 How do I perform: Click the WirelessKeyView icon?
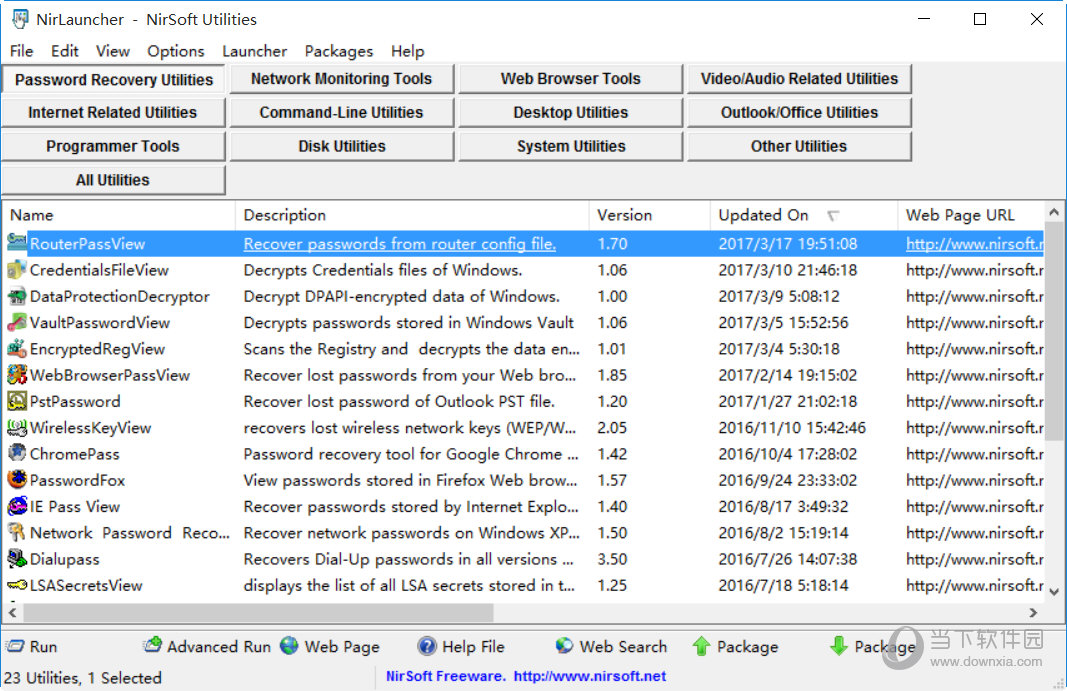pos(17,428)
